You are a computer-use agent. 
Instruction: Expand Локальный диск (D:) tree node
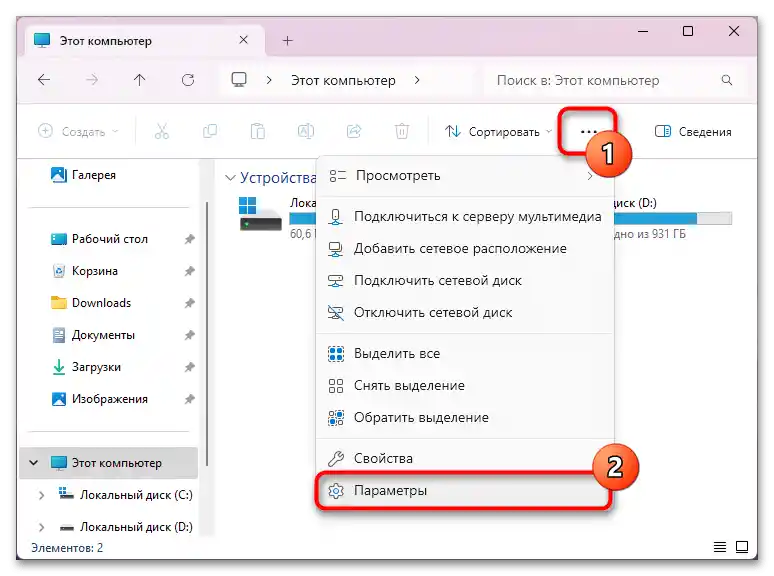tap(41, 527)
